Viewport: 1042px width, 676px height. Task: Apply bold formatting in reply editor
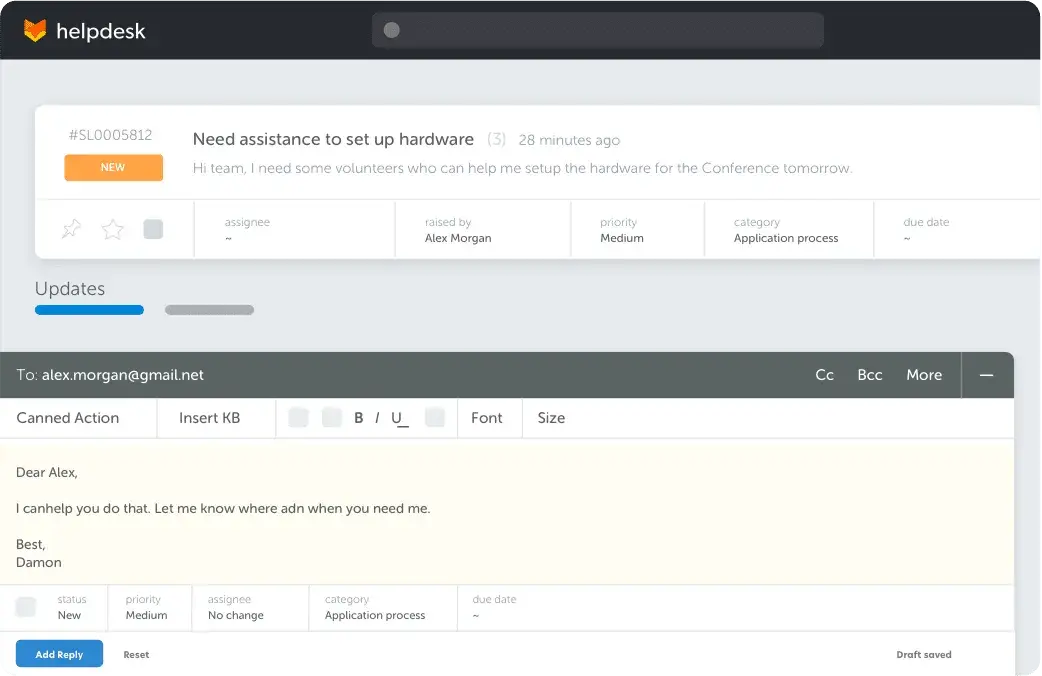click(358, 418)
